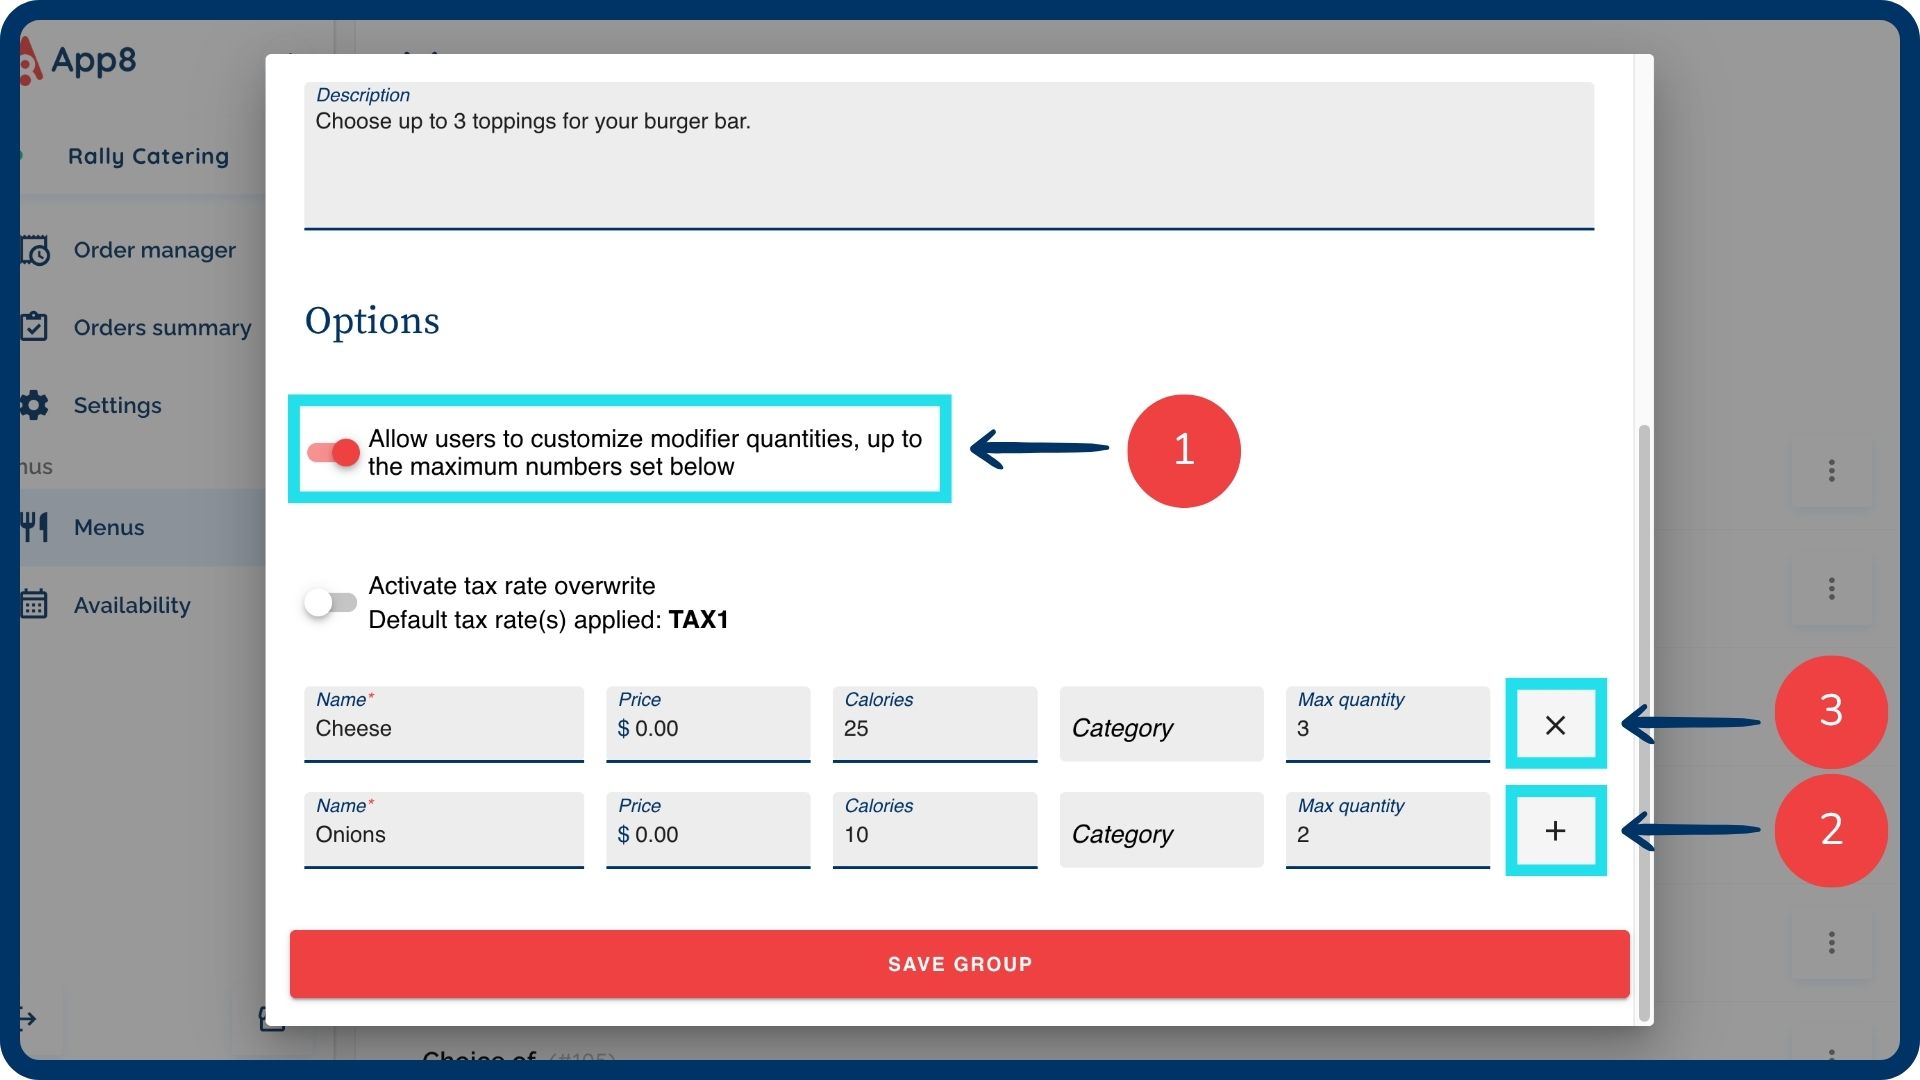Click the Settings gear icon

pos(35,405)
